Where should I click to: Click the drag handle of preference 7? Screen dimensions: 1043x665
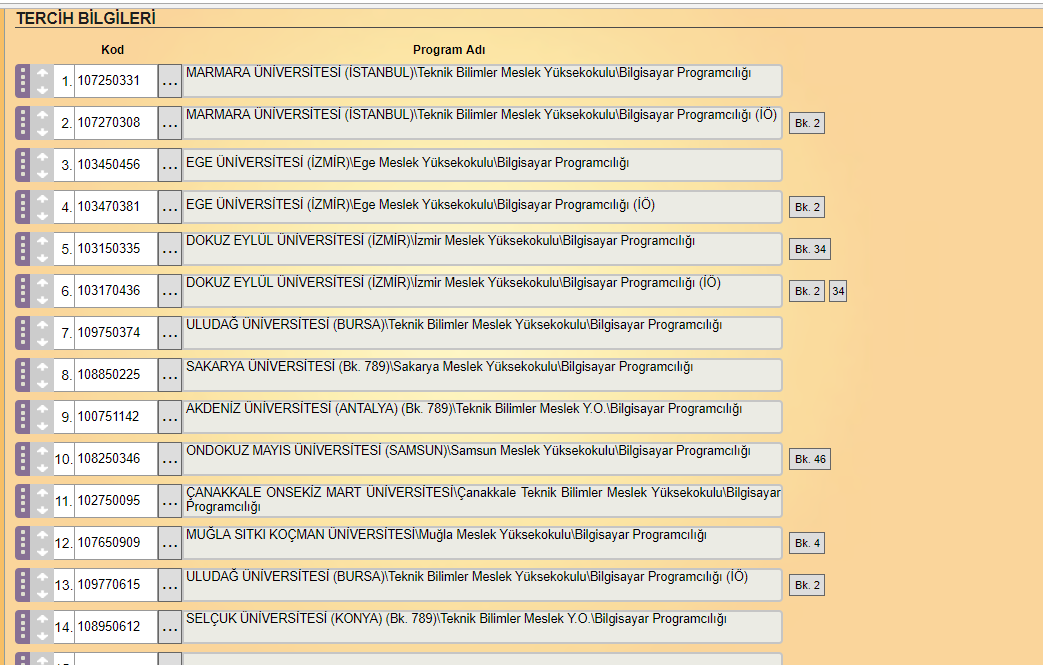(x=23, y=333)
